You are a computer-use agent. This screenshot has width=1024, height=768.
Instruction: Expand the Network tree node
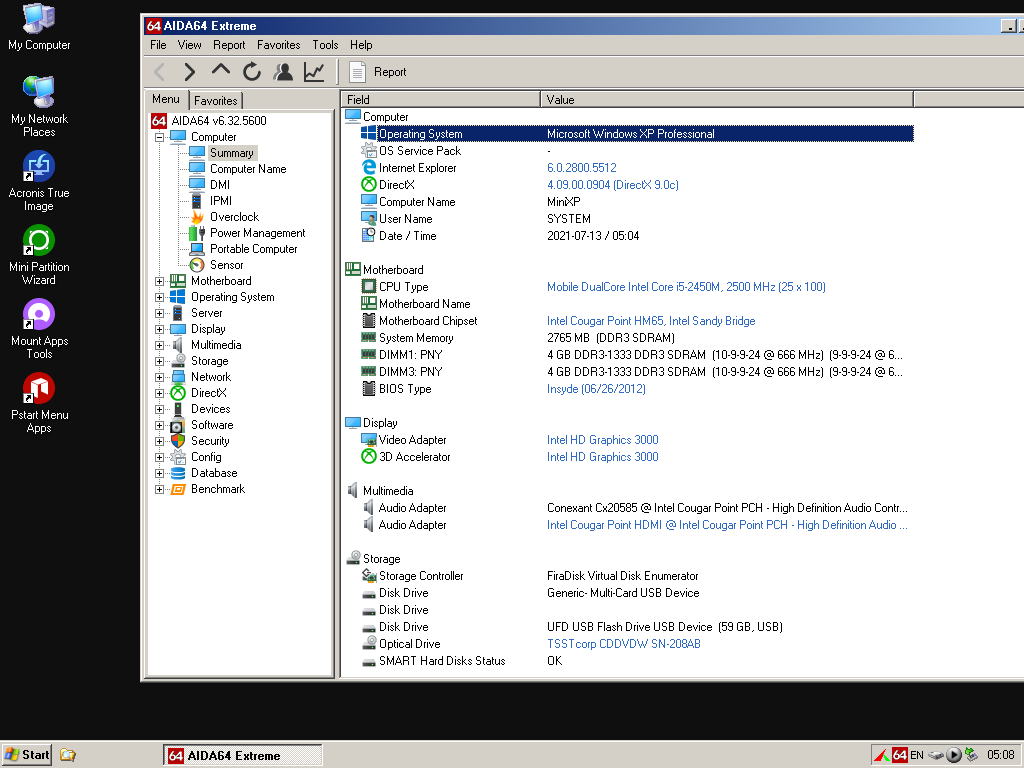point(159,377)
